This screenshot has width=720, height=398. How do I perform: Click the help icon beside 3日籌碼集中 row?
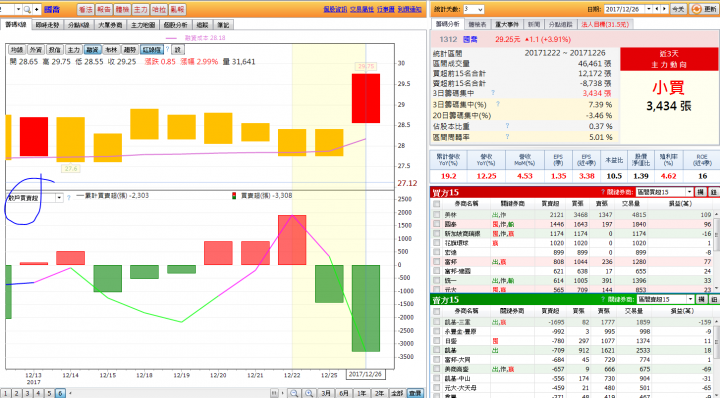coord(493,93)
